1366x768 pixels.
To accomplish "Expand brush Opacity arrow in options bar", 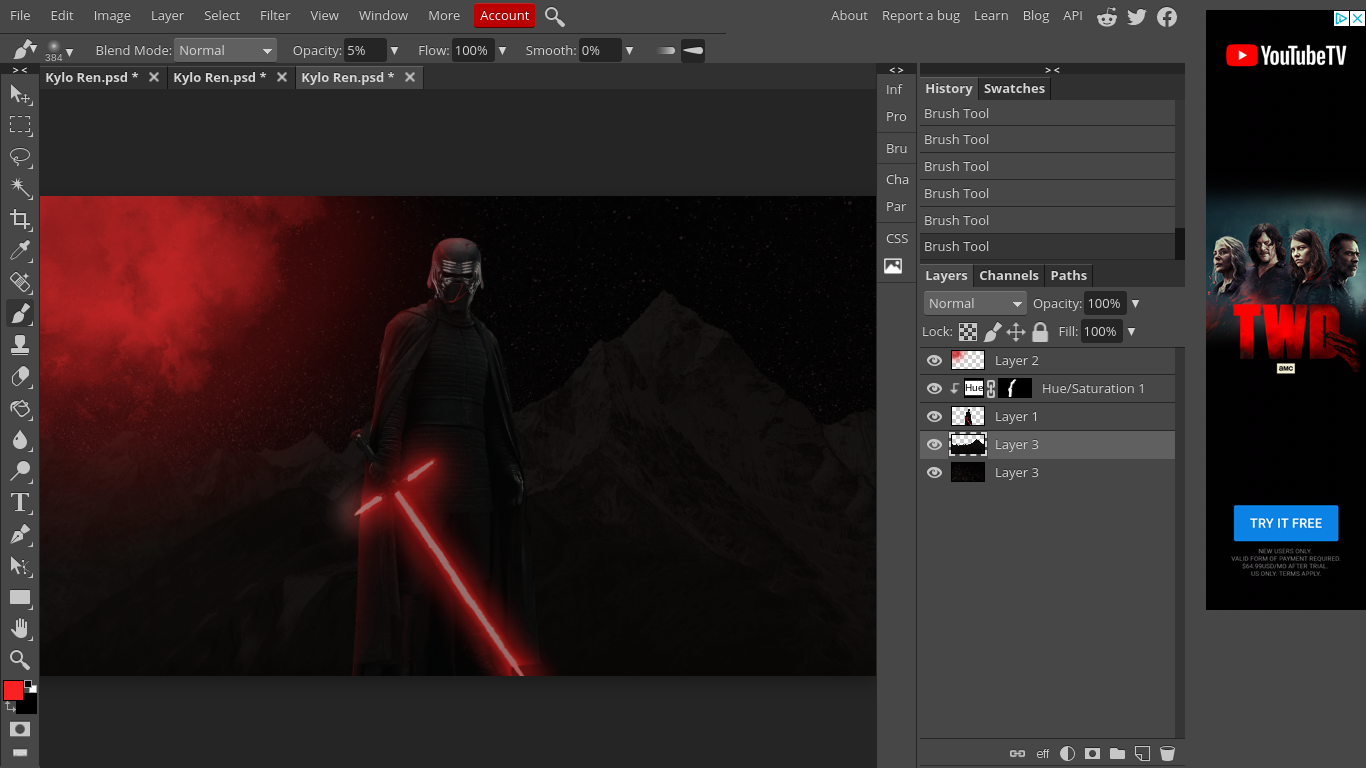I will click(x=394, y=50).
